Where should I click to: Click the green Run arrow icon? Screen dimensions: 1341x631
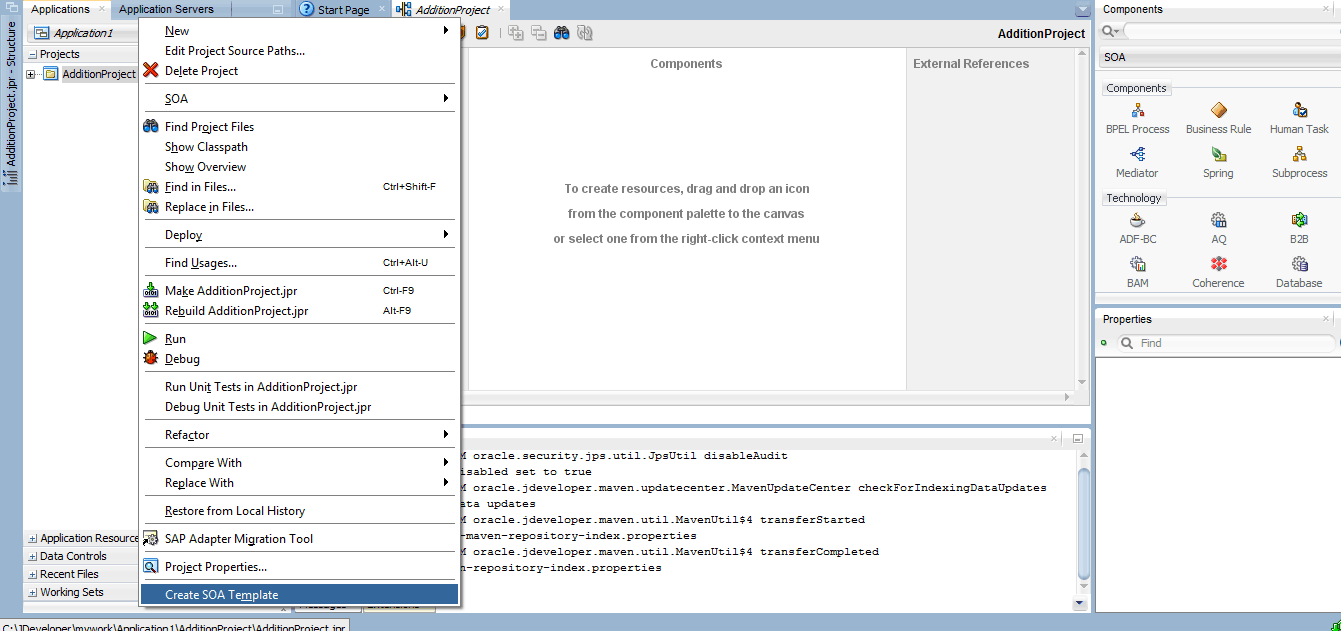click(x=150, y=338)
